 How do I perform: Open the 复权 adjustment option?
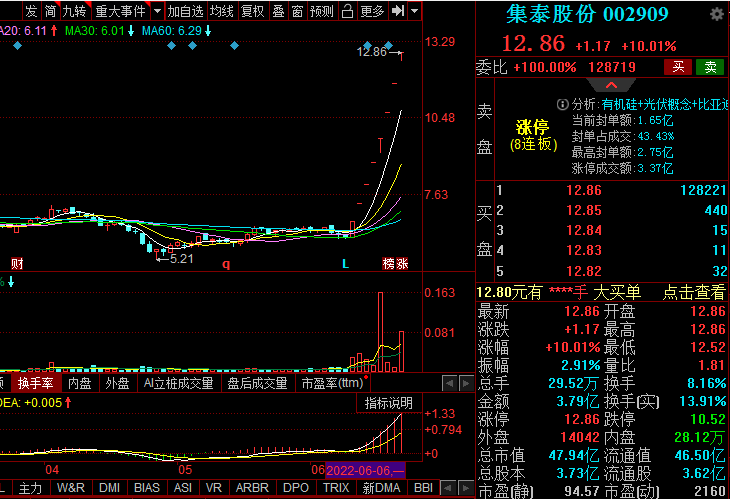click(x=253, y=11)
